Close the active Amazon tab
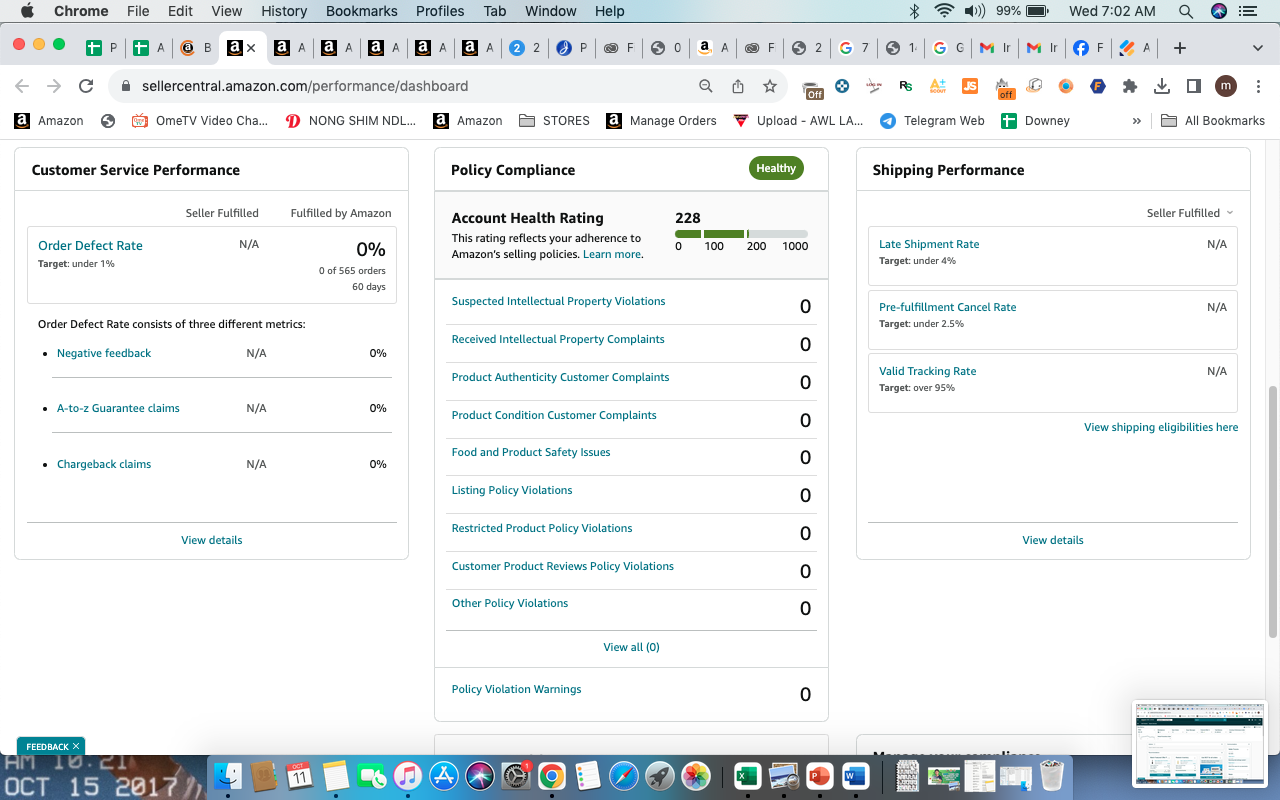 pyautogui.click(x=251, y=48)
